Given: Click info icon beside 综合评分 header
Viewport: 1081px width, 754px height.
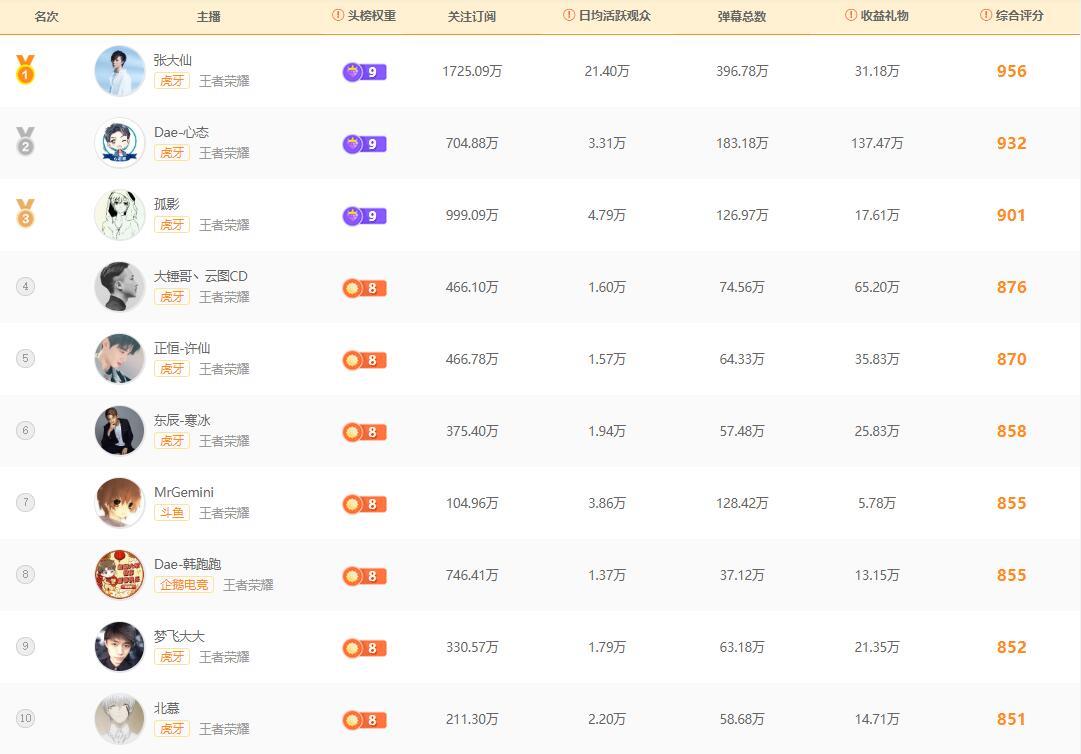Looking at the screenshot, I should 987,16.
